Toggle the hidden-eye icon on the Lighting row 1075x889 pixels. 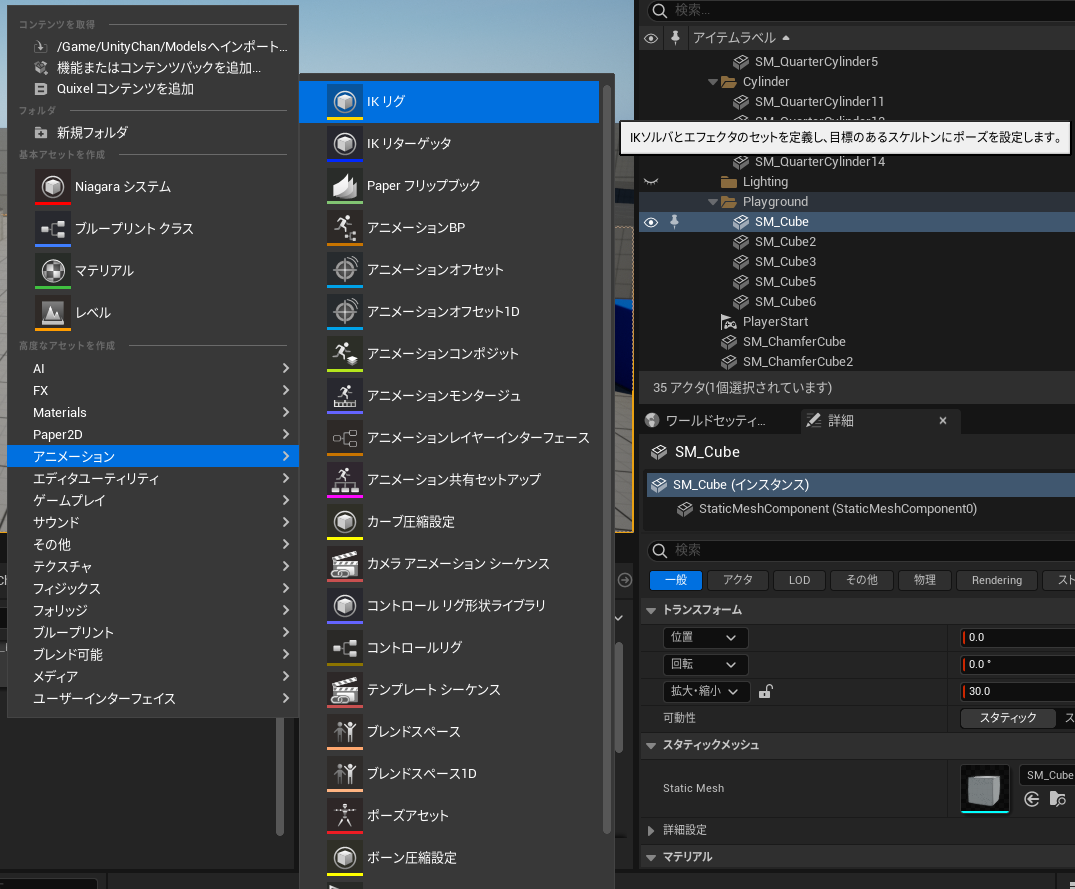[651, 182]
